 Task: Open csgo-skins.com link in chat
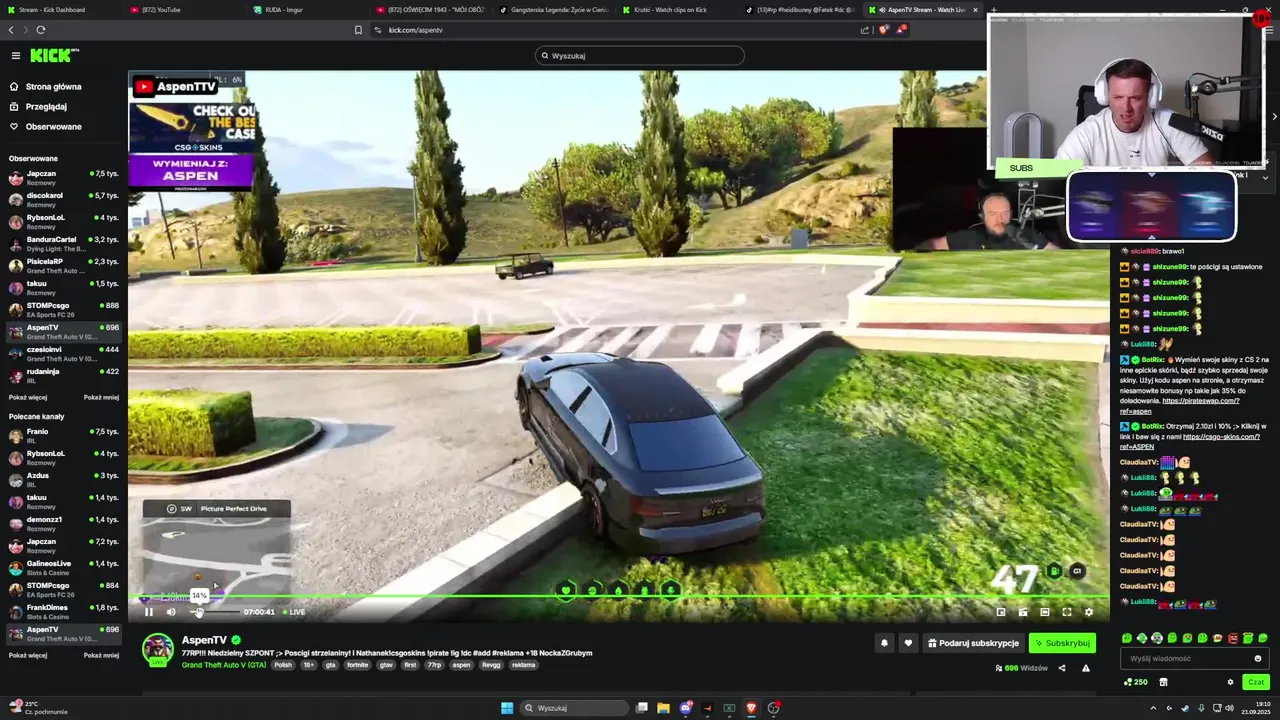tap(1221, 437)
